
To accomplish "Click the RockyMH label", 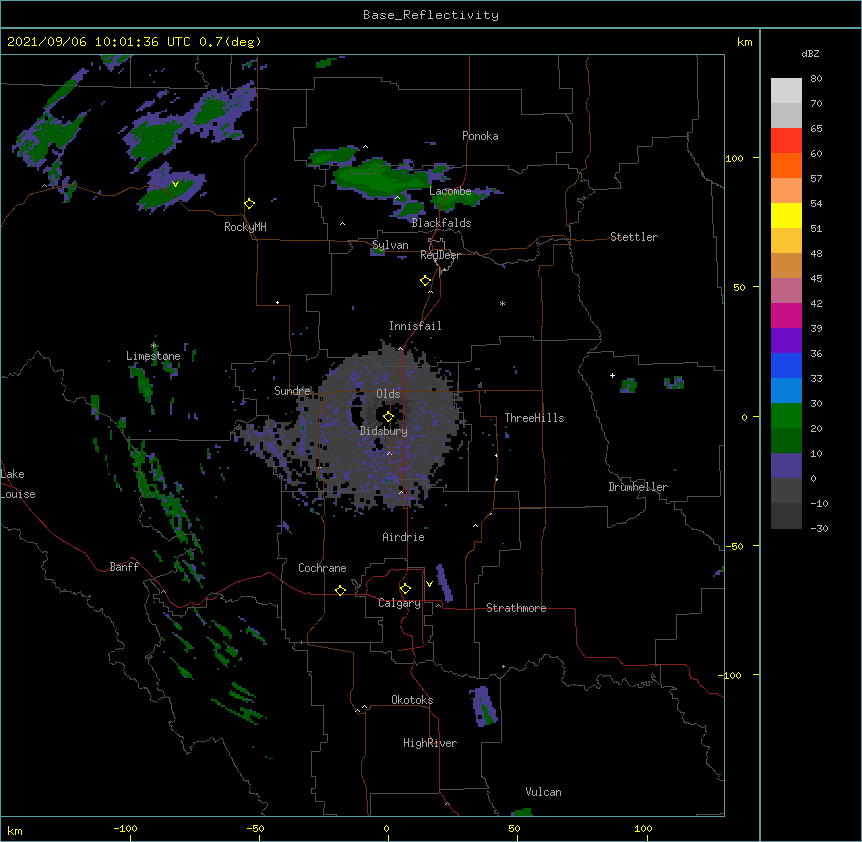I will (245, 227).
